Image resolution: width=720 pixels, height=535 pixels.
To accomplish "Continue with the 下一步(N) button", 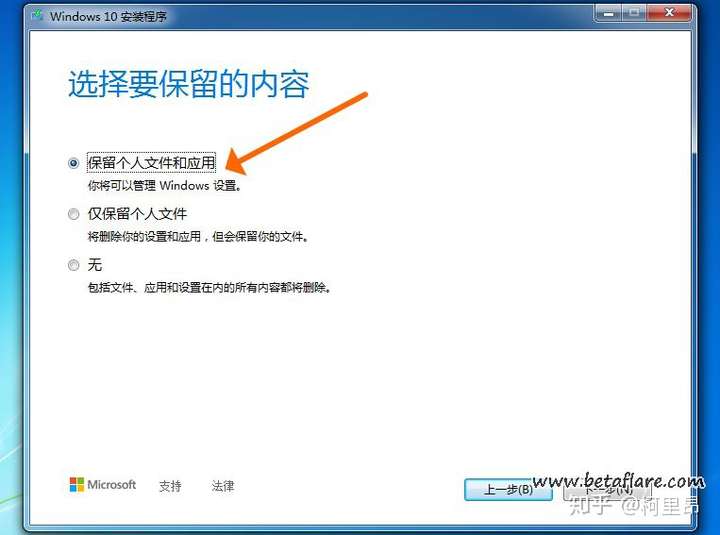I will pyautogui.click(x=607, y=490).
